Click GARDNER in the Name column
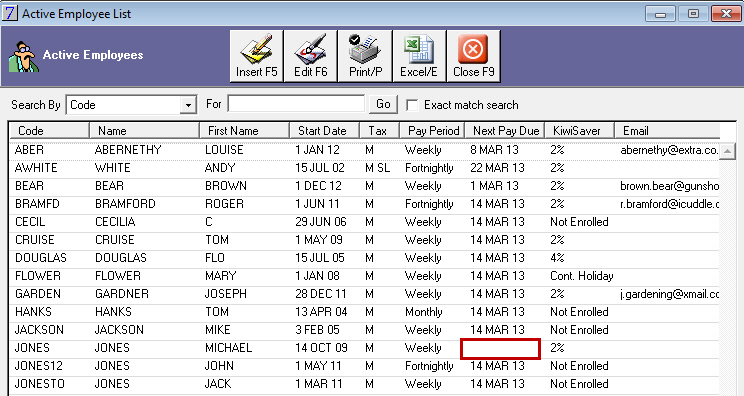 (122, 294)
